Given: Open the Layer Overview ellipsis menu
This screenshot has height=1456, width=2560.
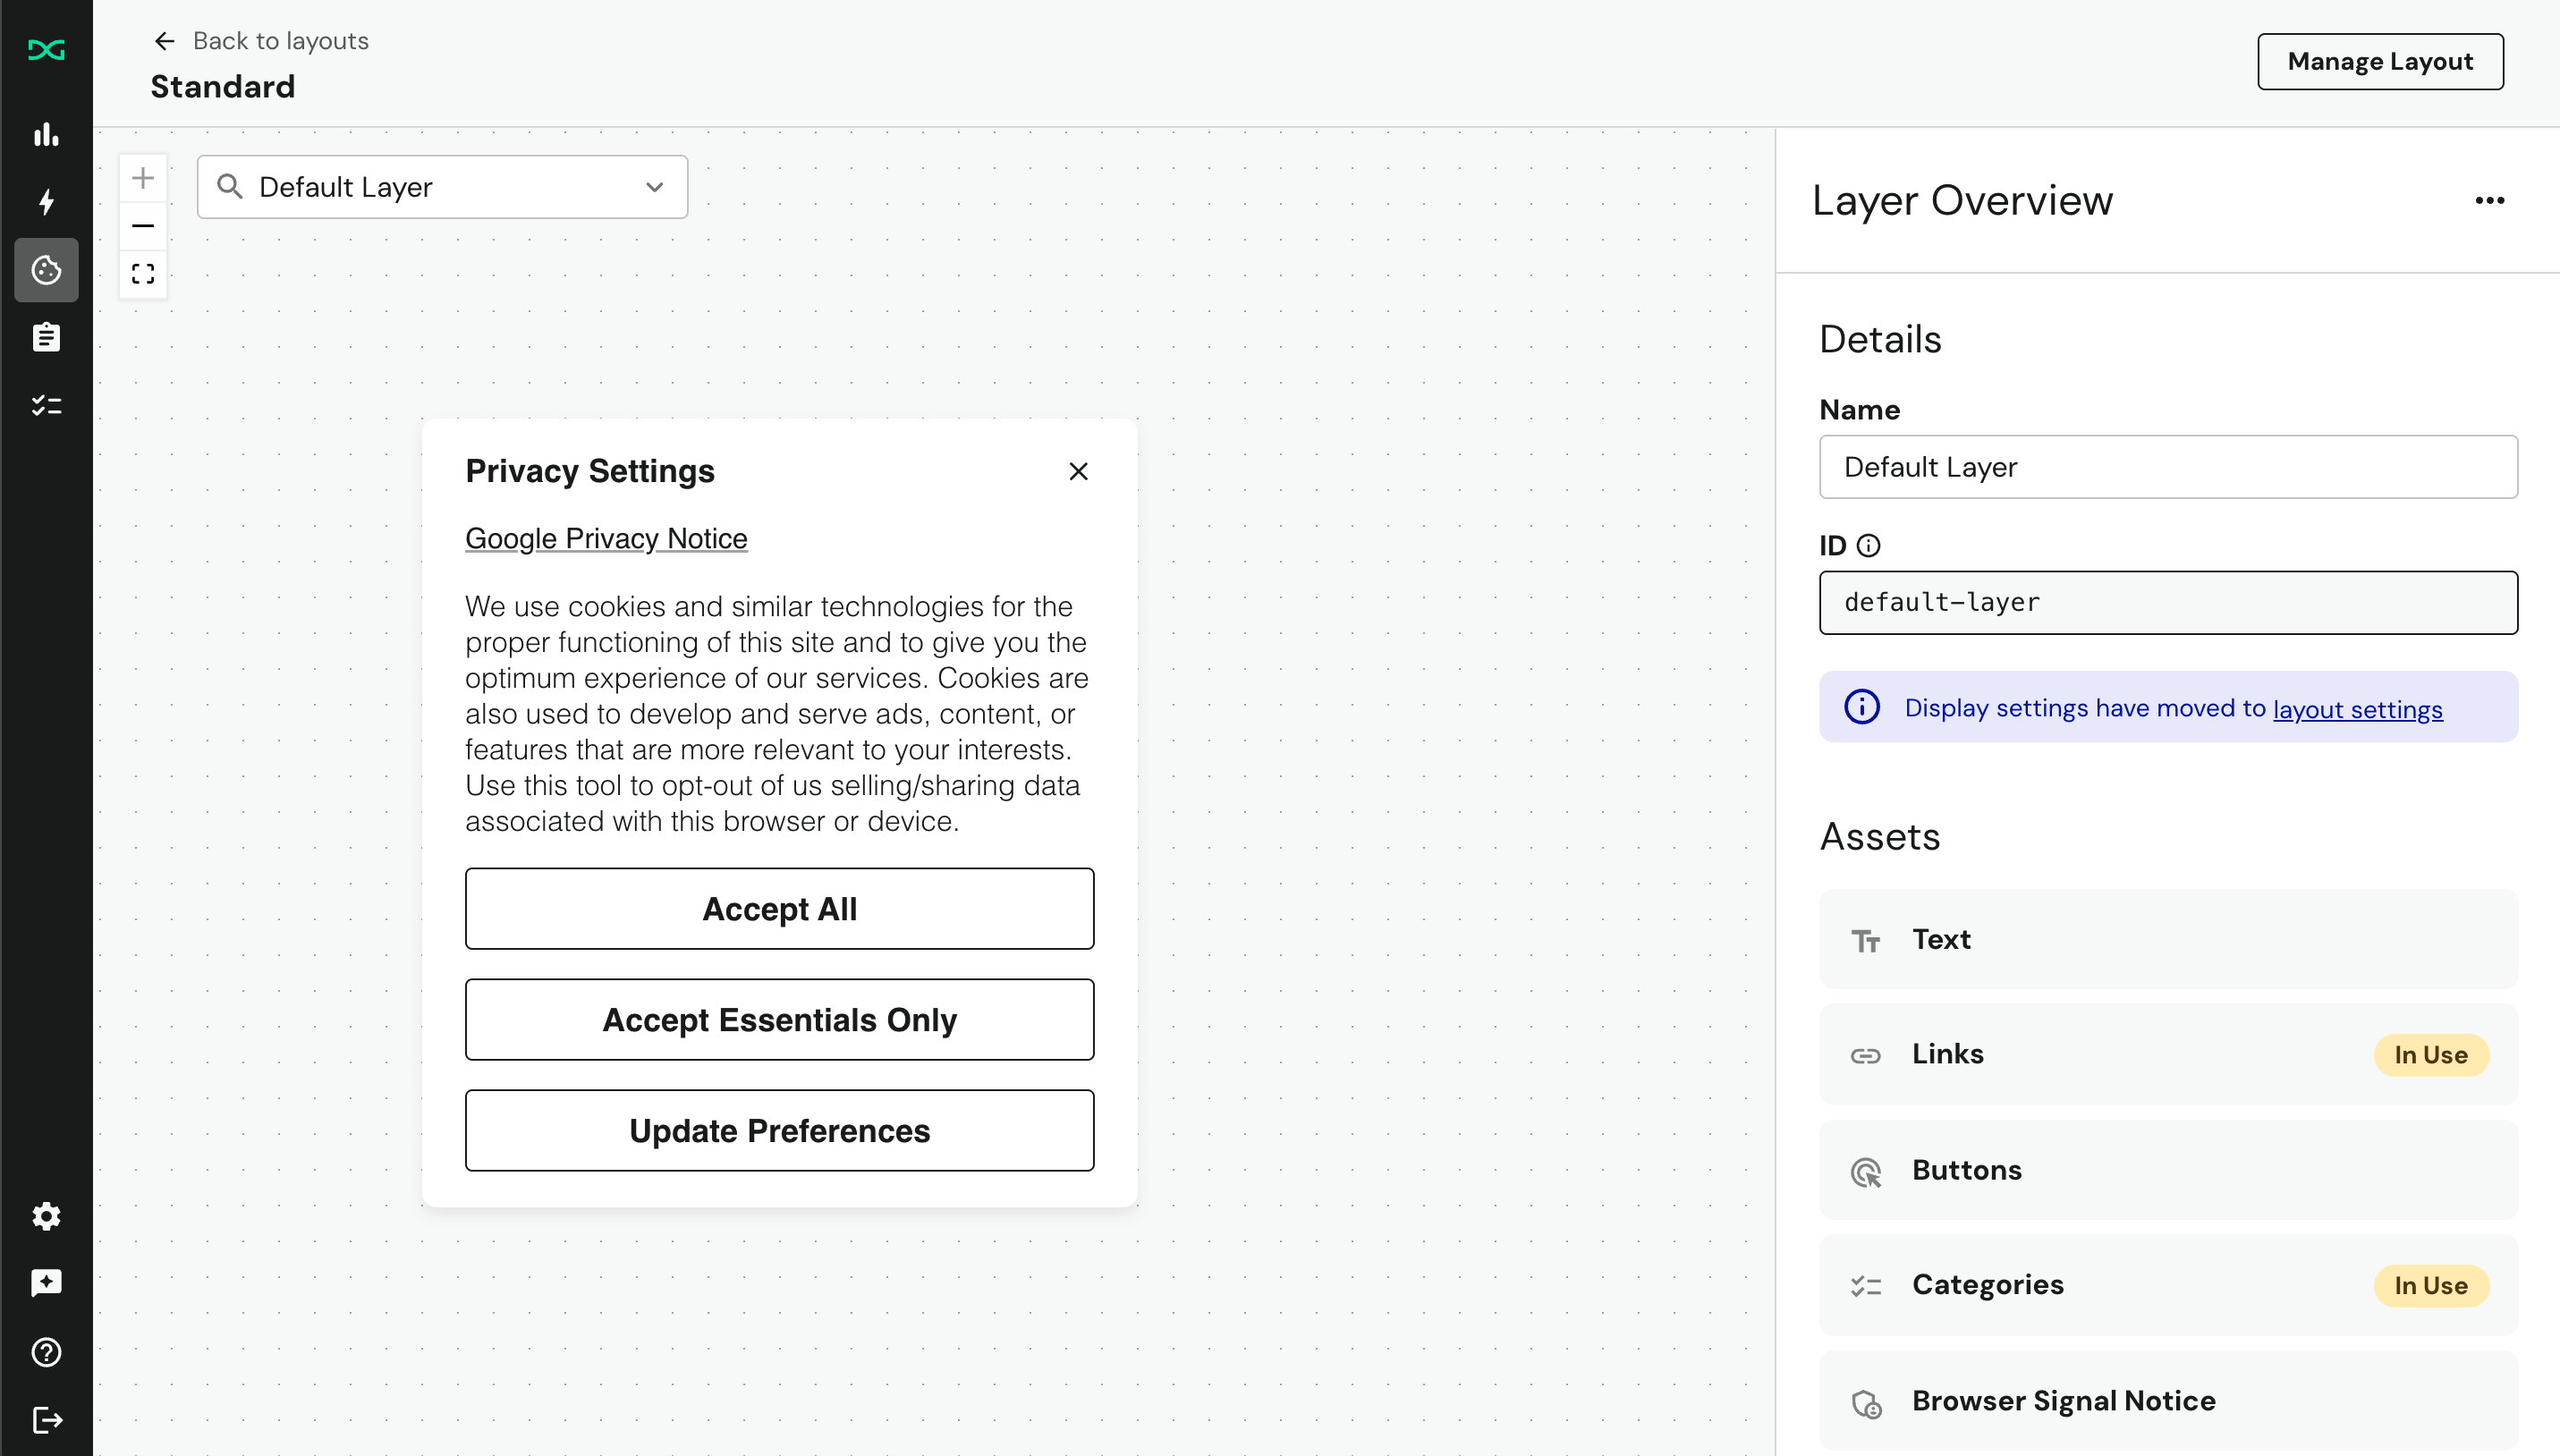Looking at the screenshot, I should [2490, 200].
